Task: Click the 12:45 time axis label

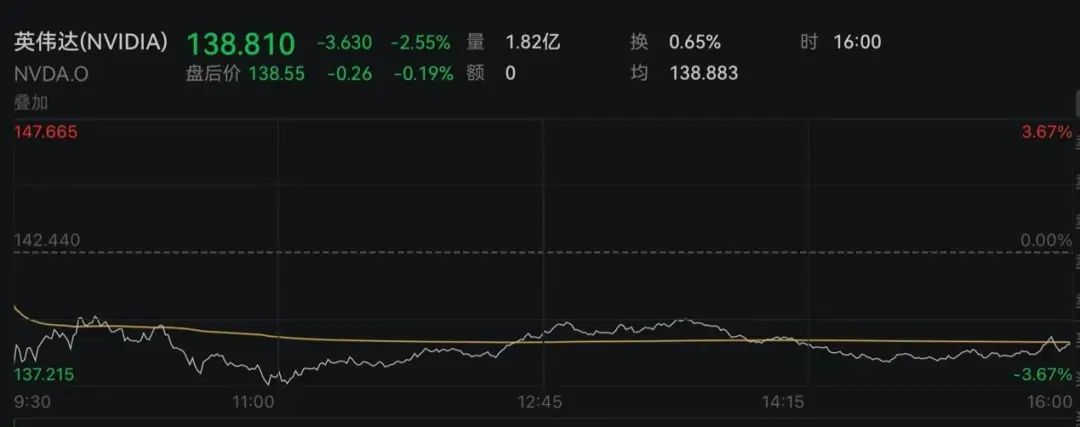Action: coord(540,402)
